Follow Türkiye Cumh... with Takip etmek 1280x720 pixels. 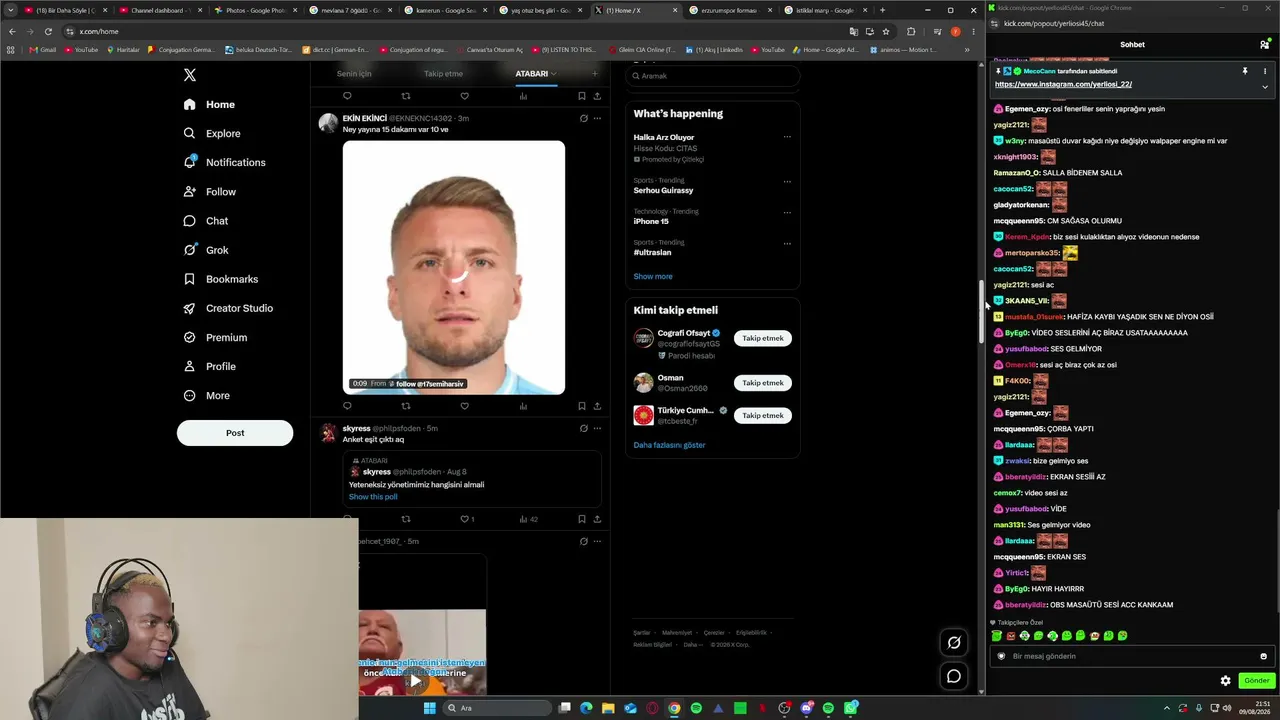coord(763,415)
